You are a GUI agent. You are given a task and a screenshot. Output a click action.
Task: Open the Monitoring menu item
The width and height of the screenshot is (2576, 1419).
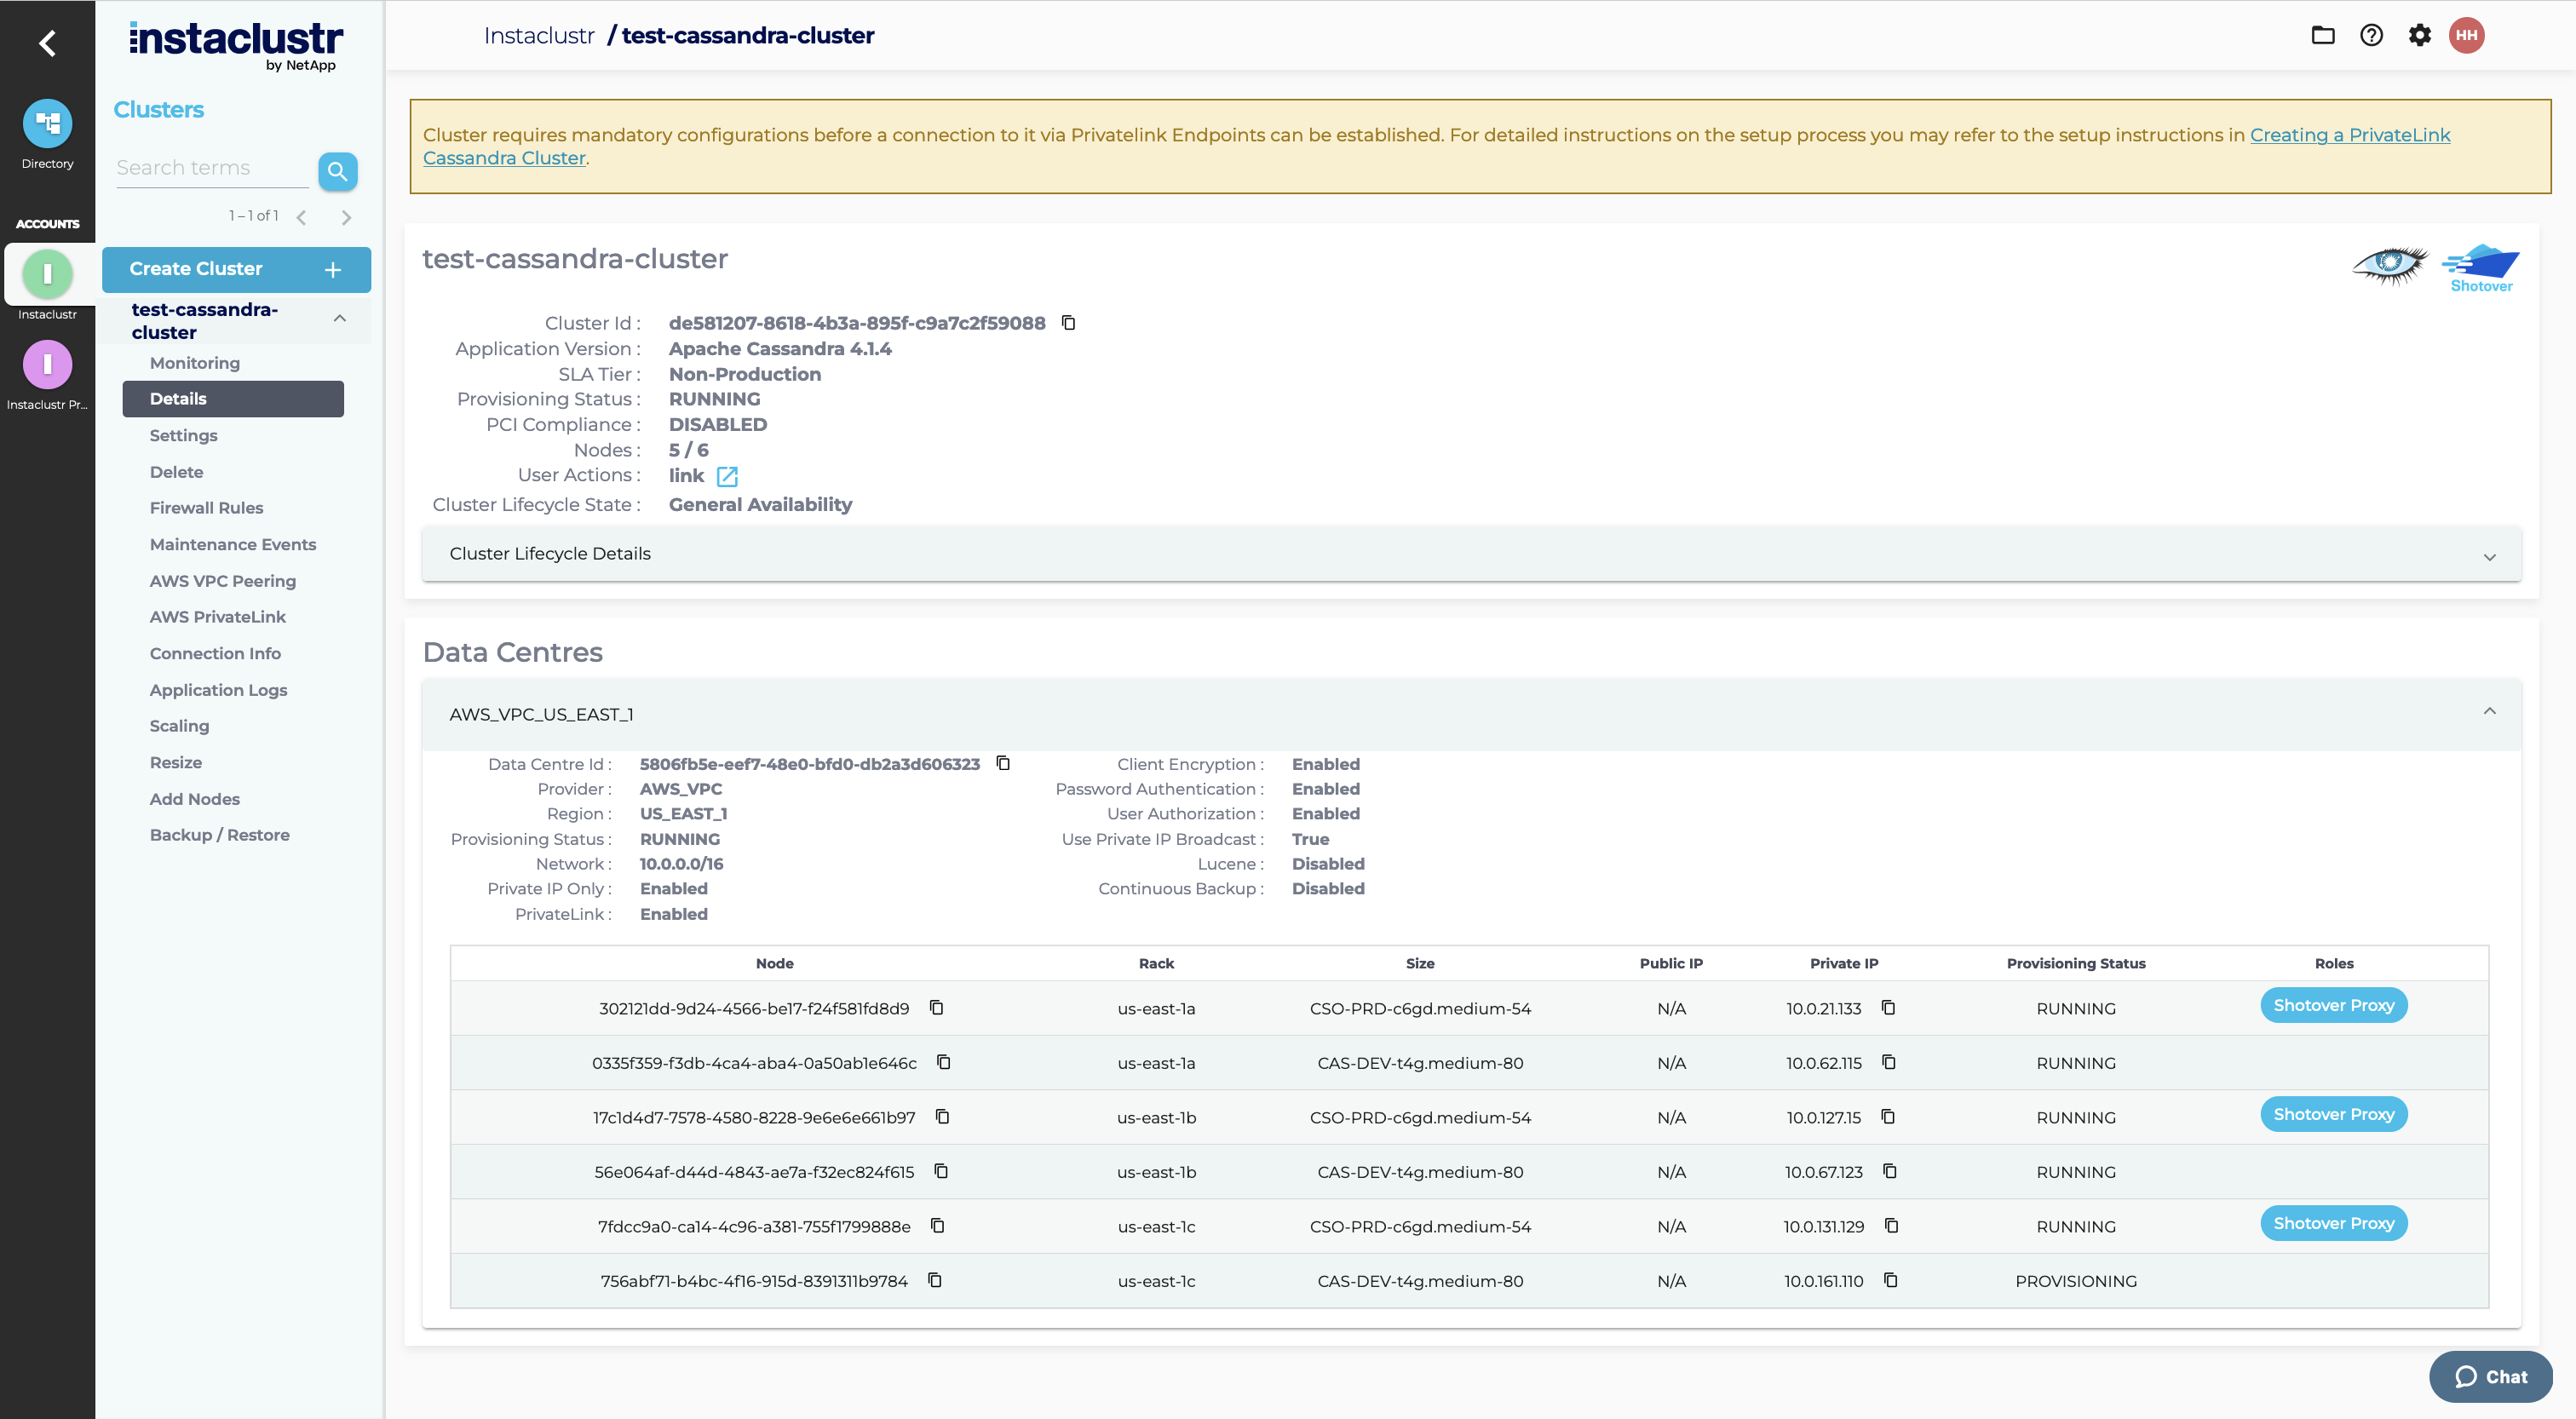194,363
